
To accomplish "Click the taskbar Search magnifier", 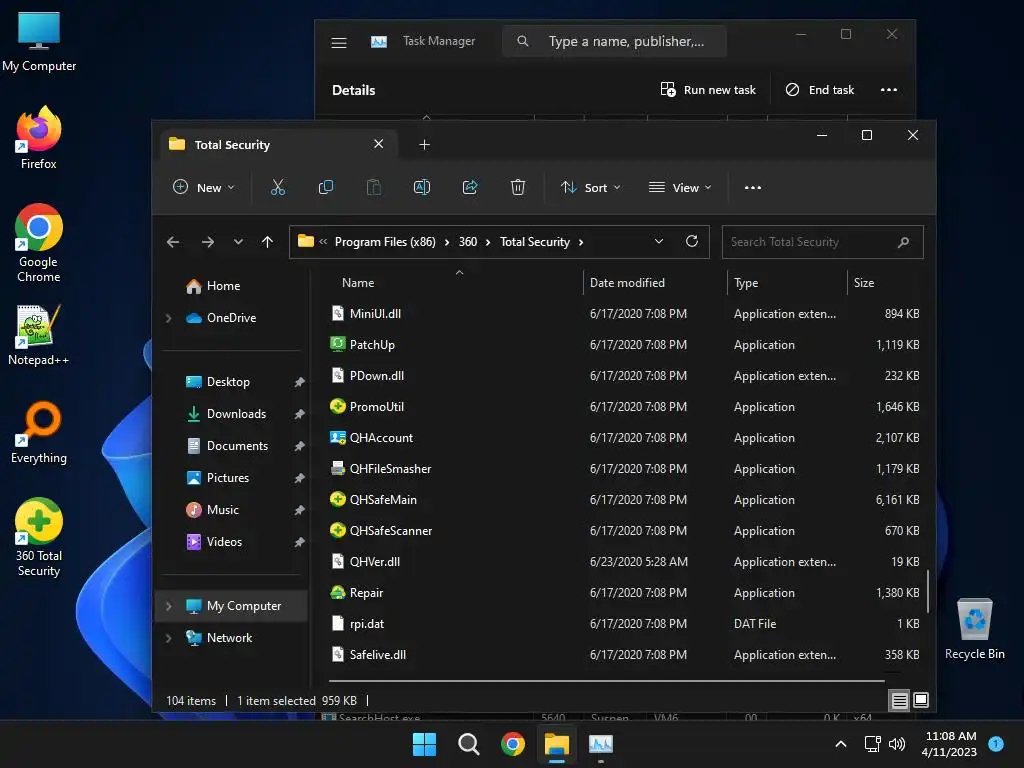I will coord(469,744).
